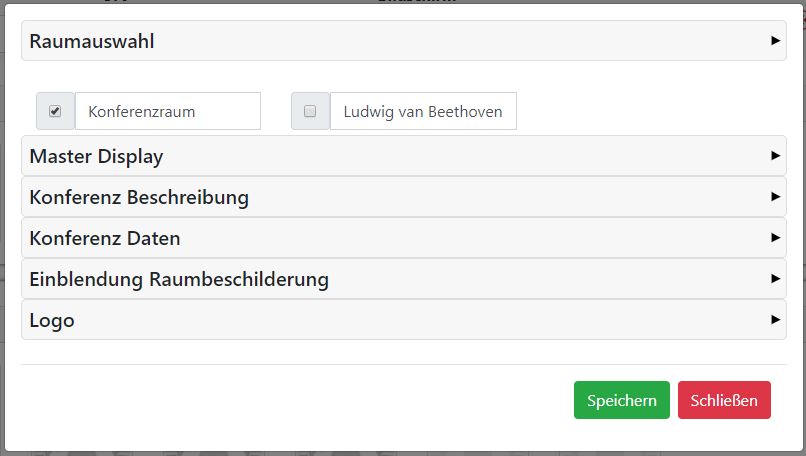Expand the Raumauswahl section arrow
Screen dimensions: 806x456
(x=775, y=41)
